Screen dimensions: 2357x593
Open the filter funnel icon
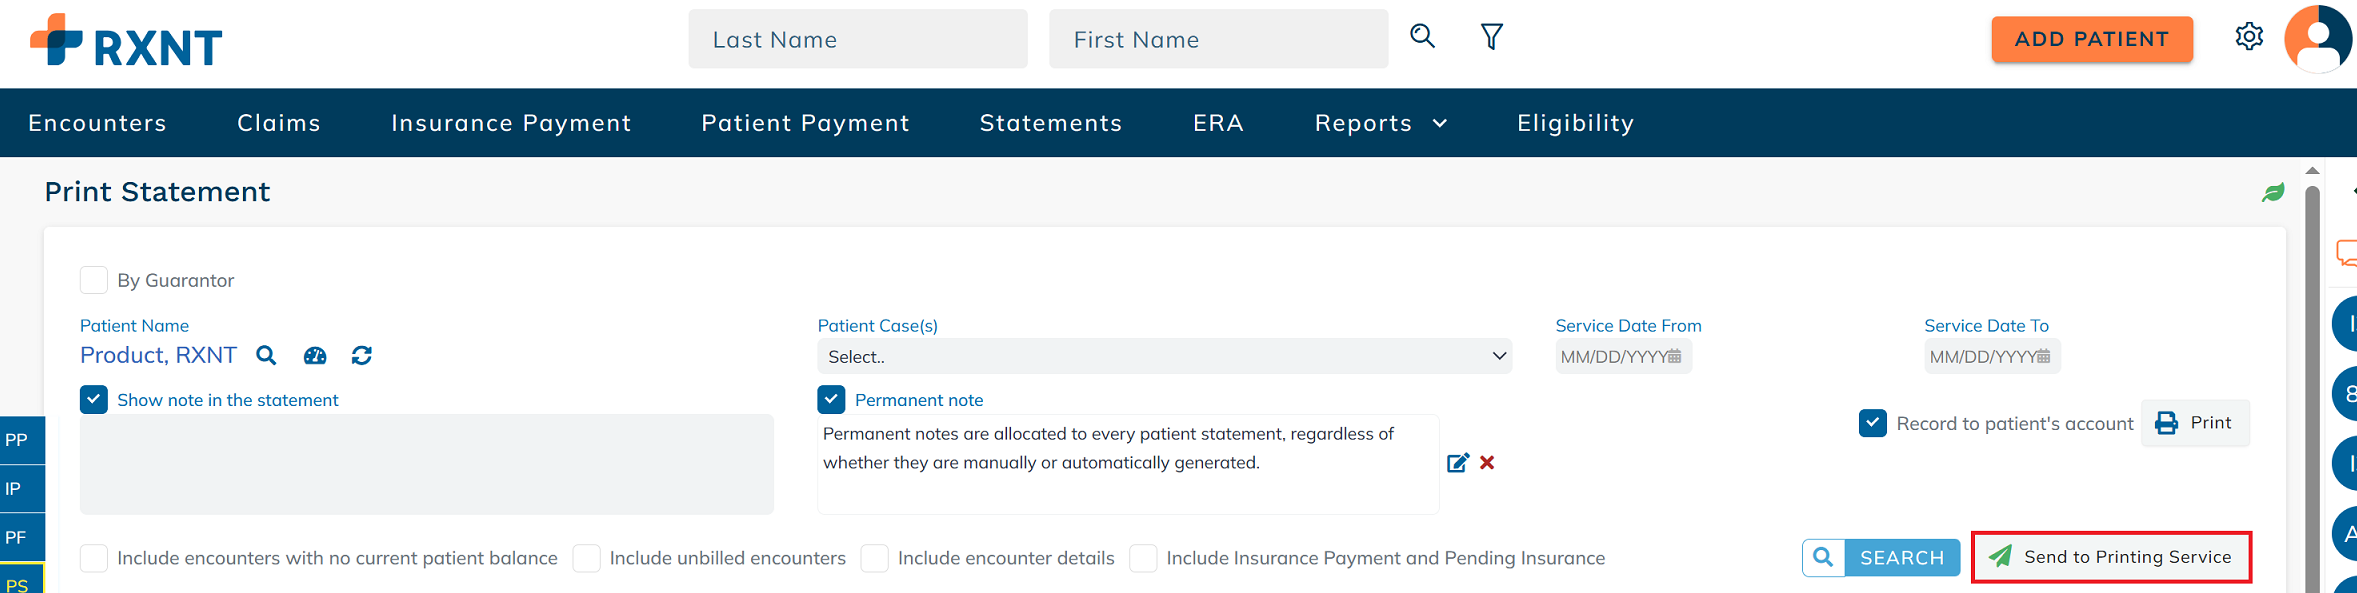click(x=1491, y=37)
